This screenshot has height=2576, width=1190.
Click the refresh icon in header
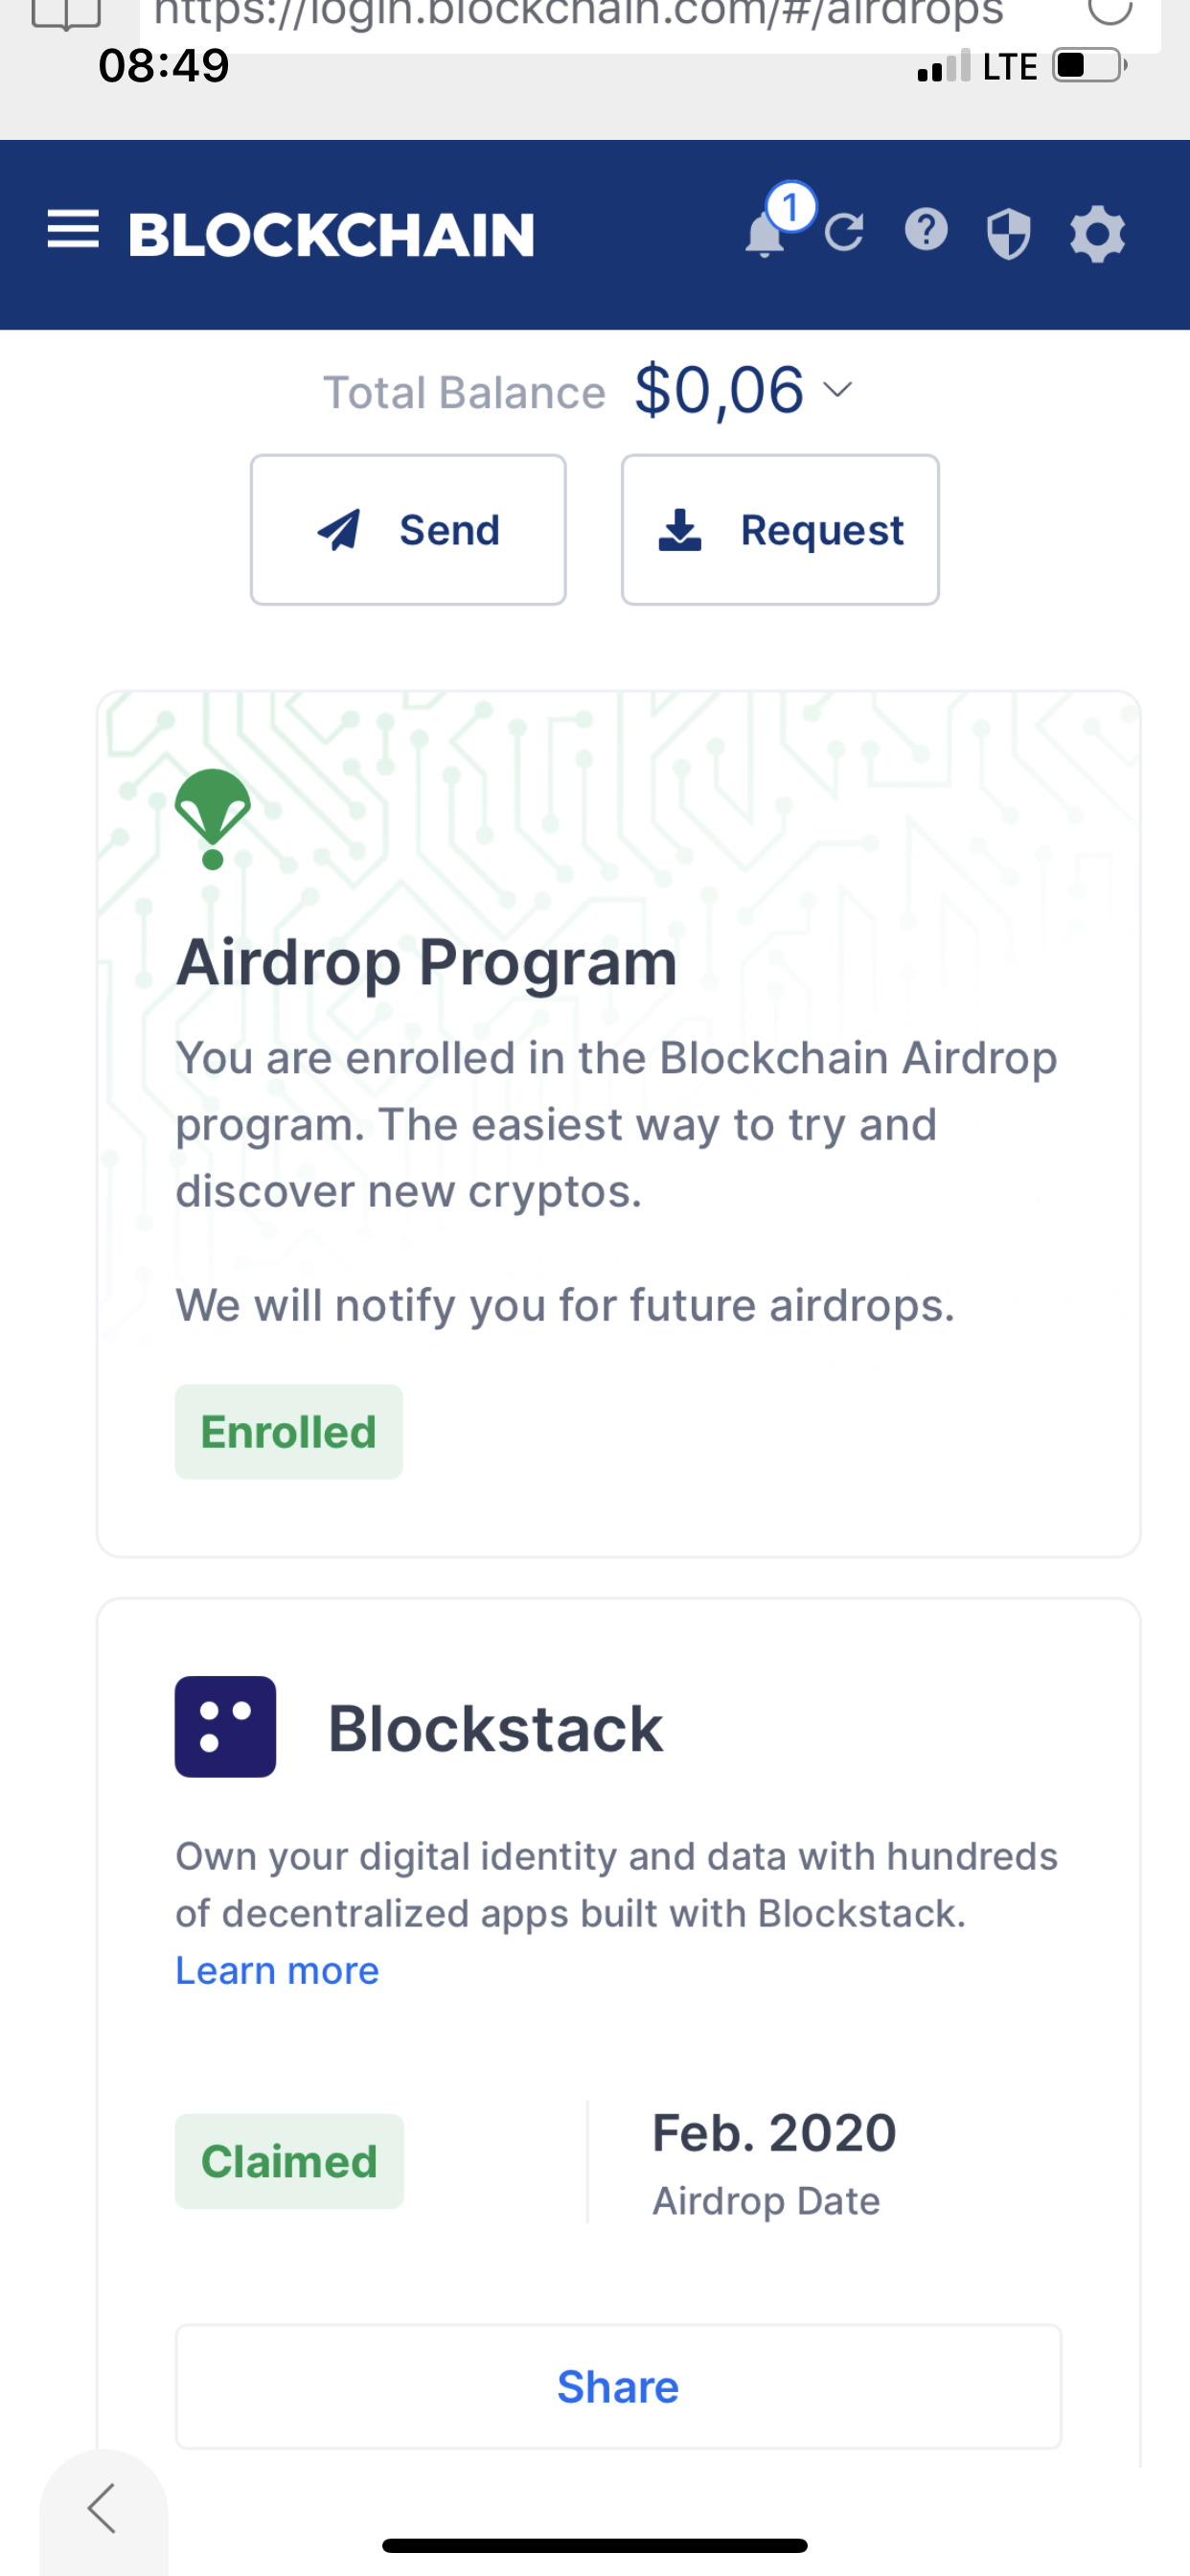(844, 233)
